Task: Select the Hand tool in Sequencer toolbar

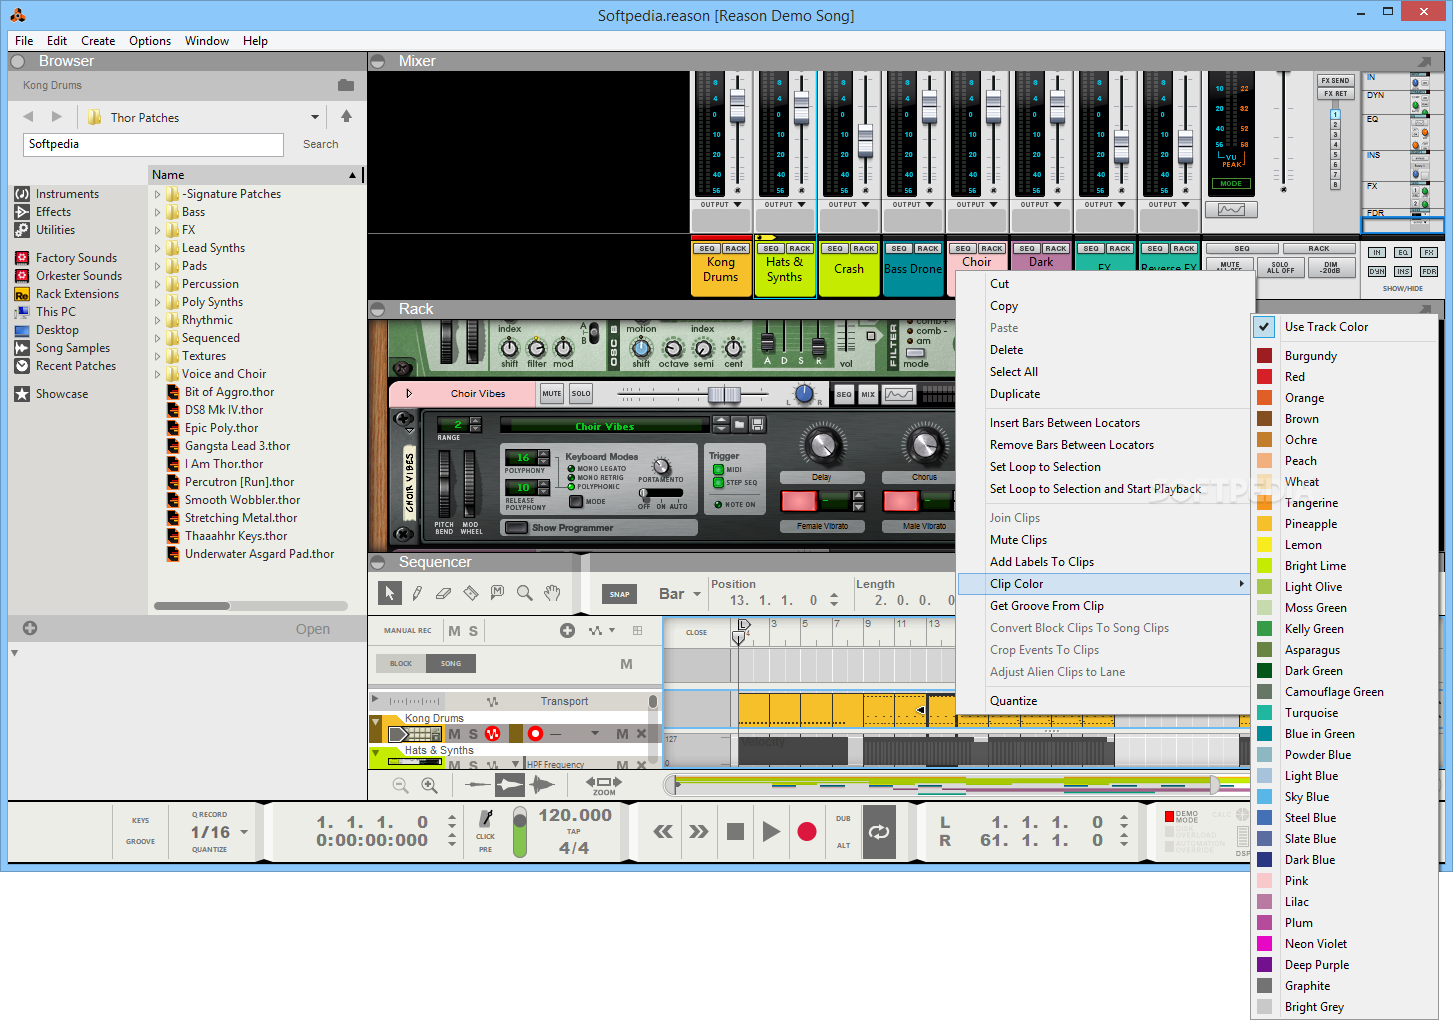Action: click(552, 593)
